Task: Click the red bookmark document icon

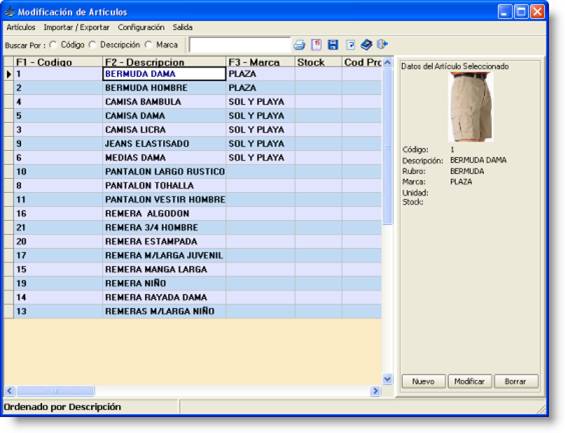Action: (x=316, y=45)
